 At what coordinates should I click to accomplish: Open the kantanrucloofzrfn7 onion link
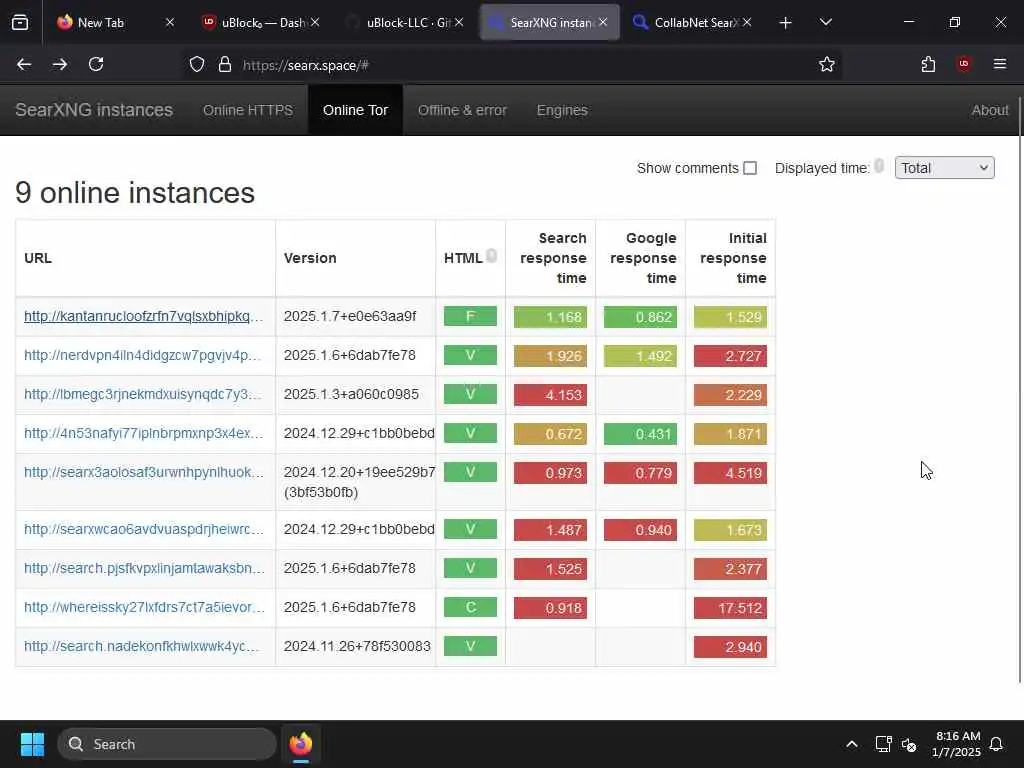point(144,316)
